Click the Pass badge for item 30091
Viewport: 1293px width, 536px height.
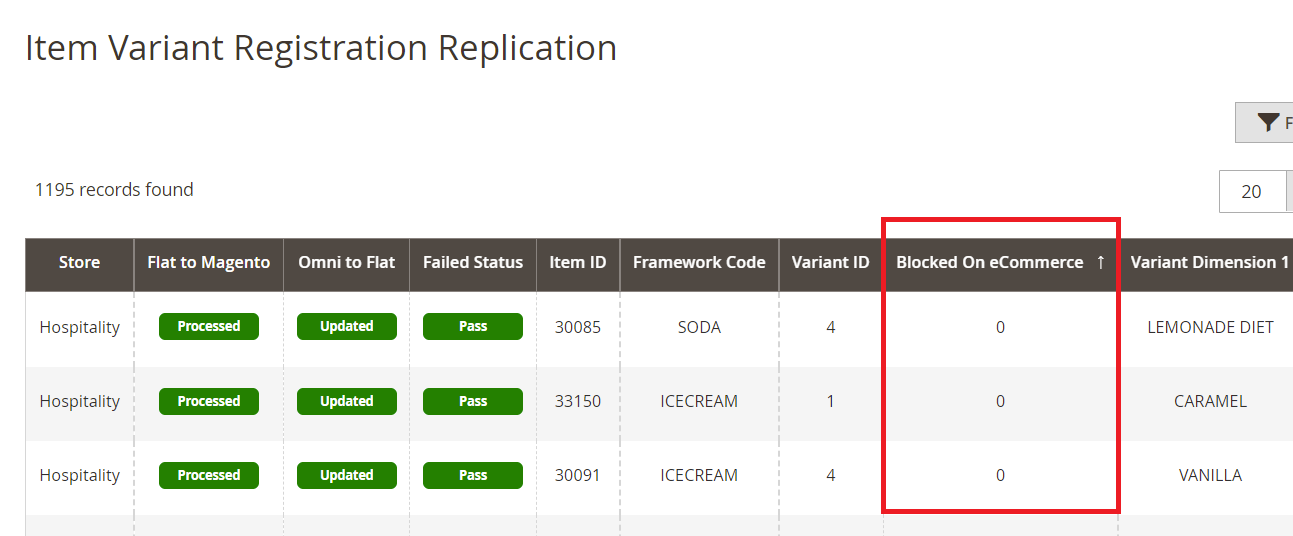472,475
